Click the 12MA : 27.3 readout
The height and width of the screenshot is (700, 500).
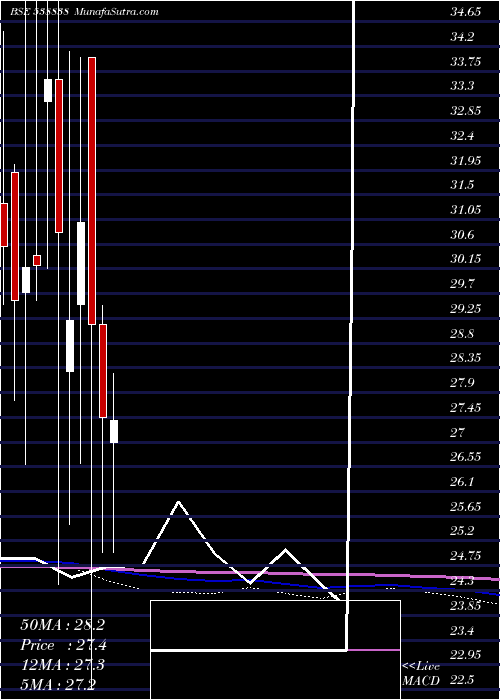pyautogui.click(x=62, y=665)
